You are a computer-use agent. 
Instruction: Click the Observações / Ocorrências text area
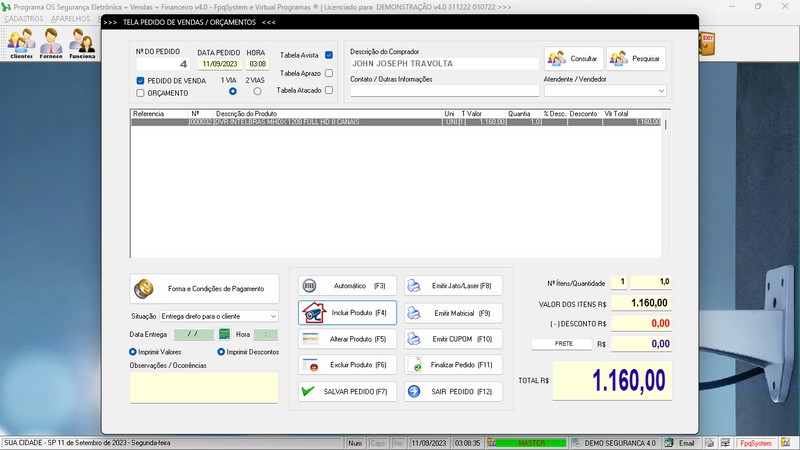click(204, 387)
